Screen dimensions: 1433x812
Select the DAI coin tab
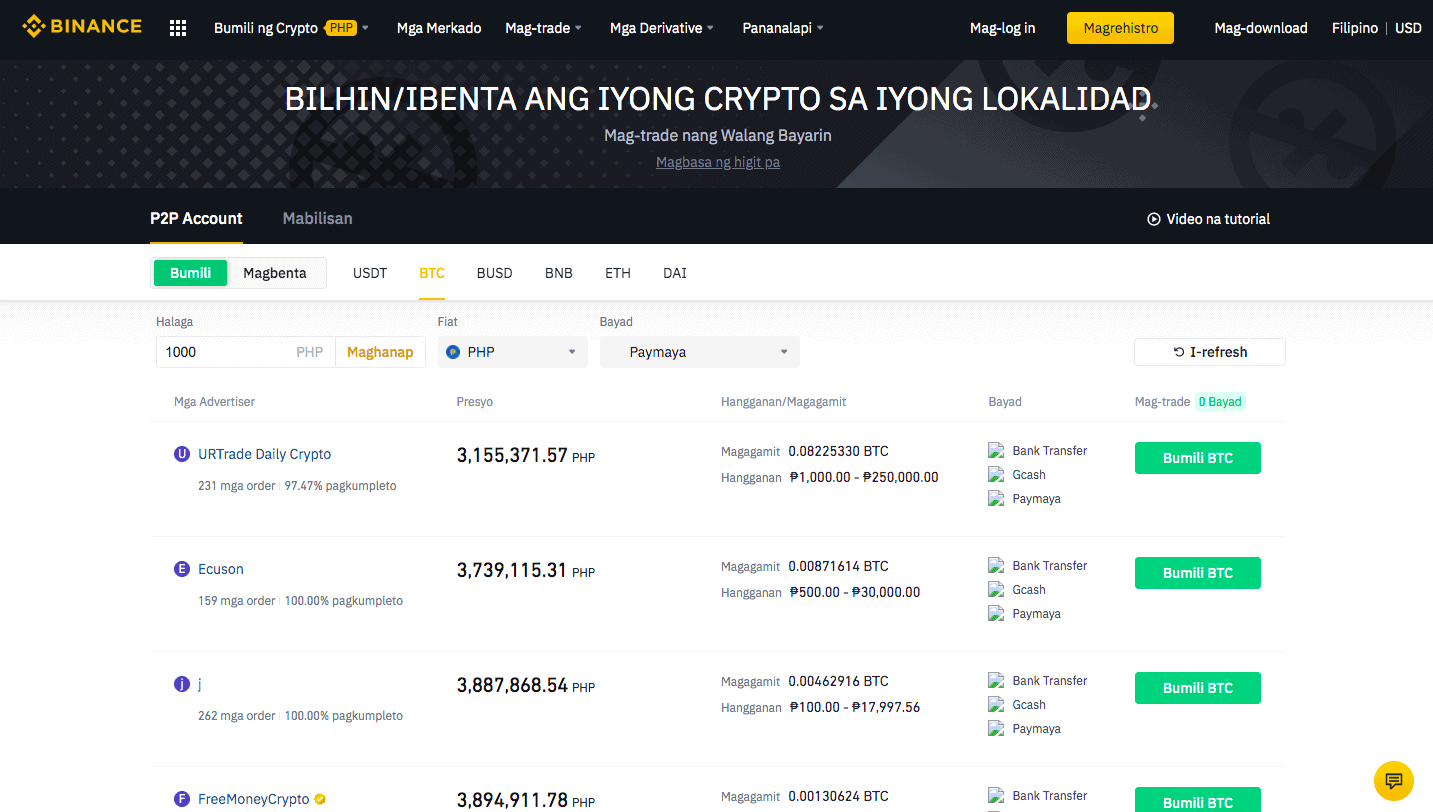coord(675,273)
